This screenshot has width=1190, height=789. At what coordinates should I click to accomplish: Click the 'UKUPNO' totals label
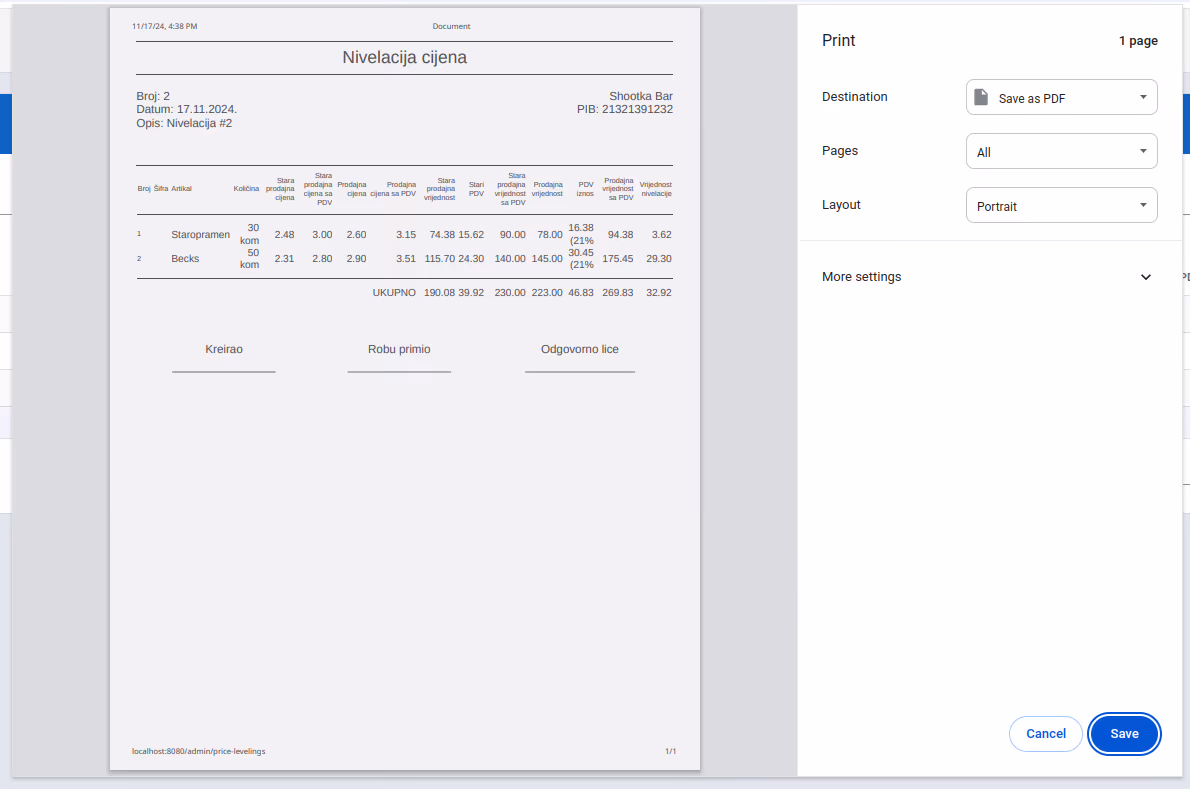pos(394,293)
